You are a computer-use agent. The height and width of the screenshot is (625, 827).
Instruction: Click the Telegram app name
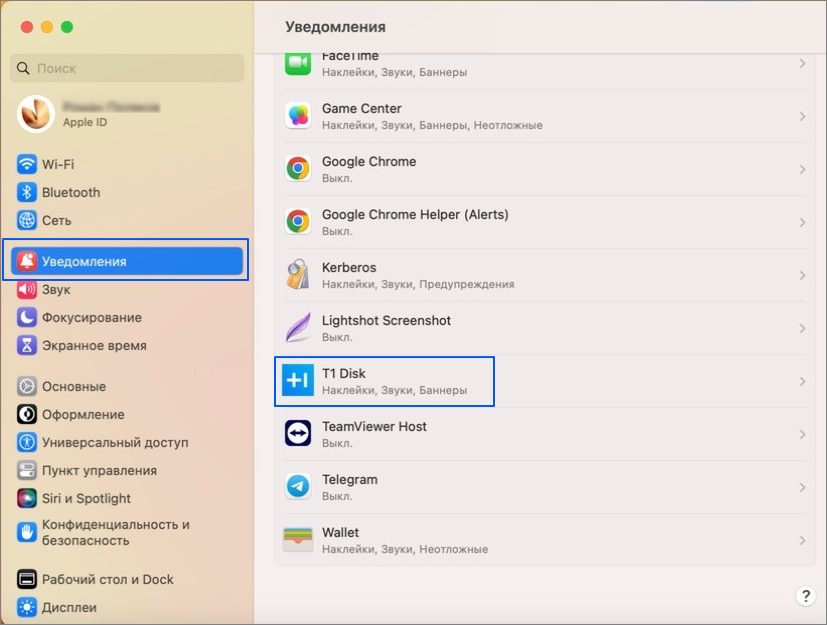tap(350, 479)
